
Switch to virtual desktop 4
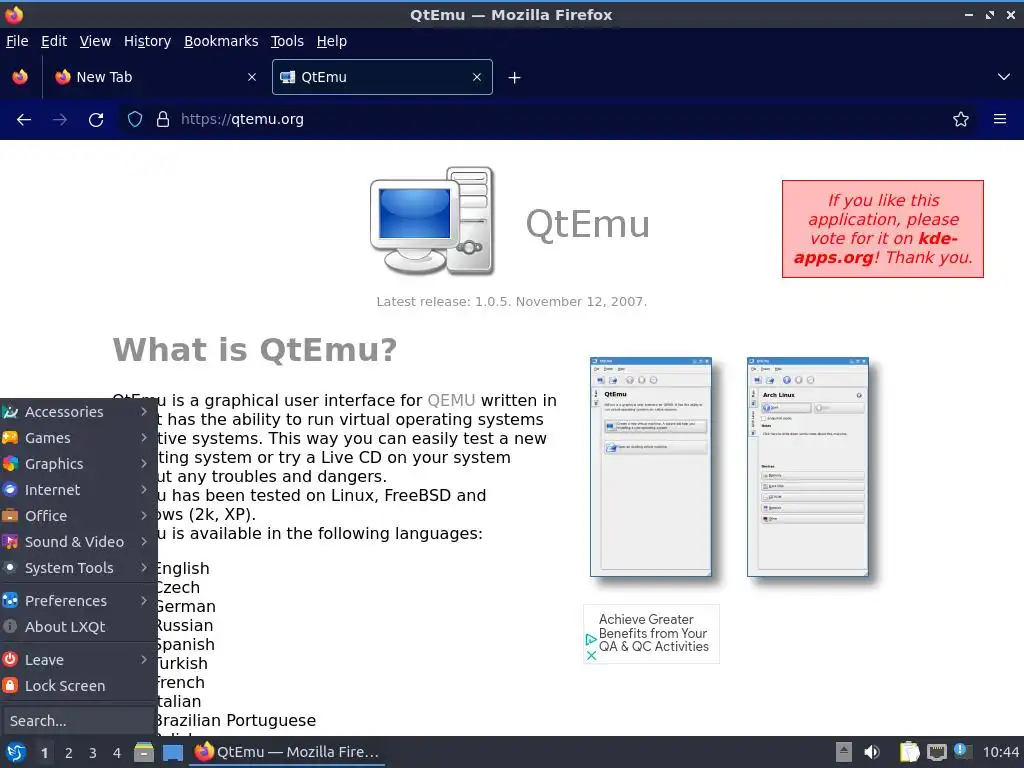pos(117,753)
